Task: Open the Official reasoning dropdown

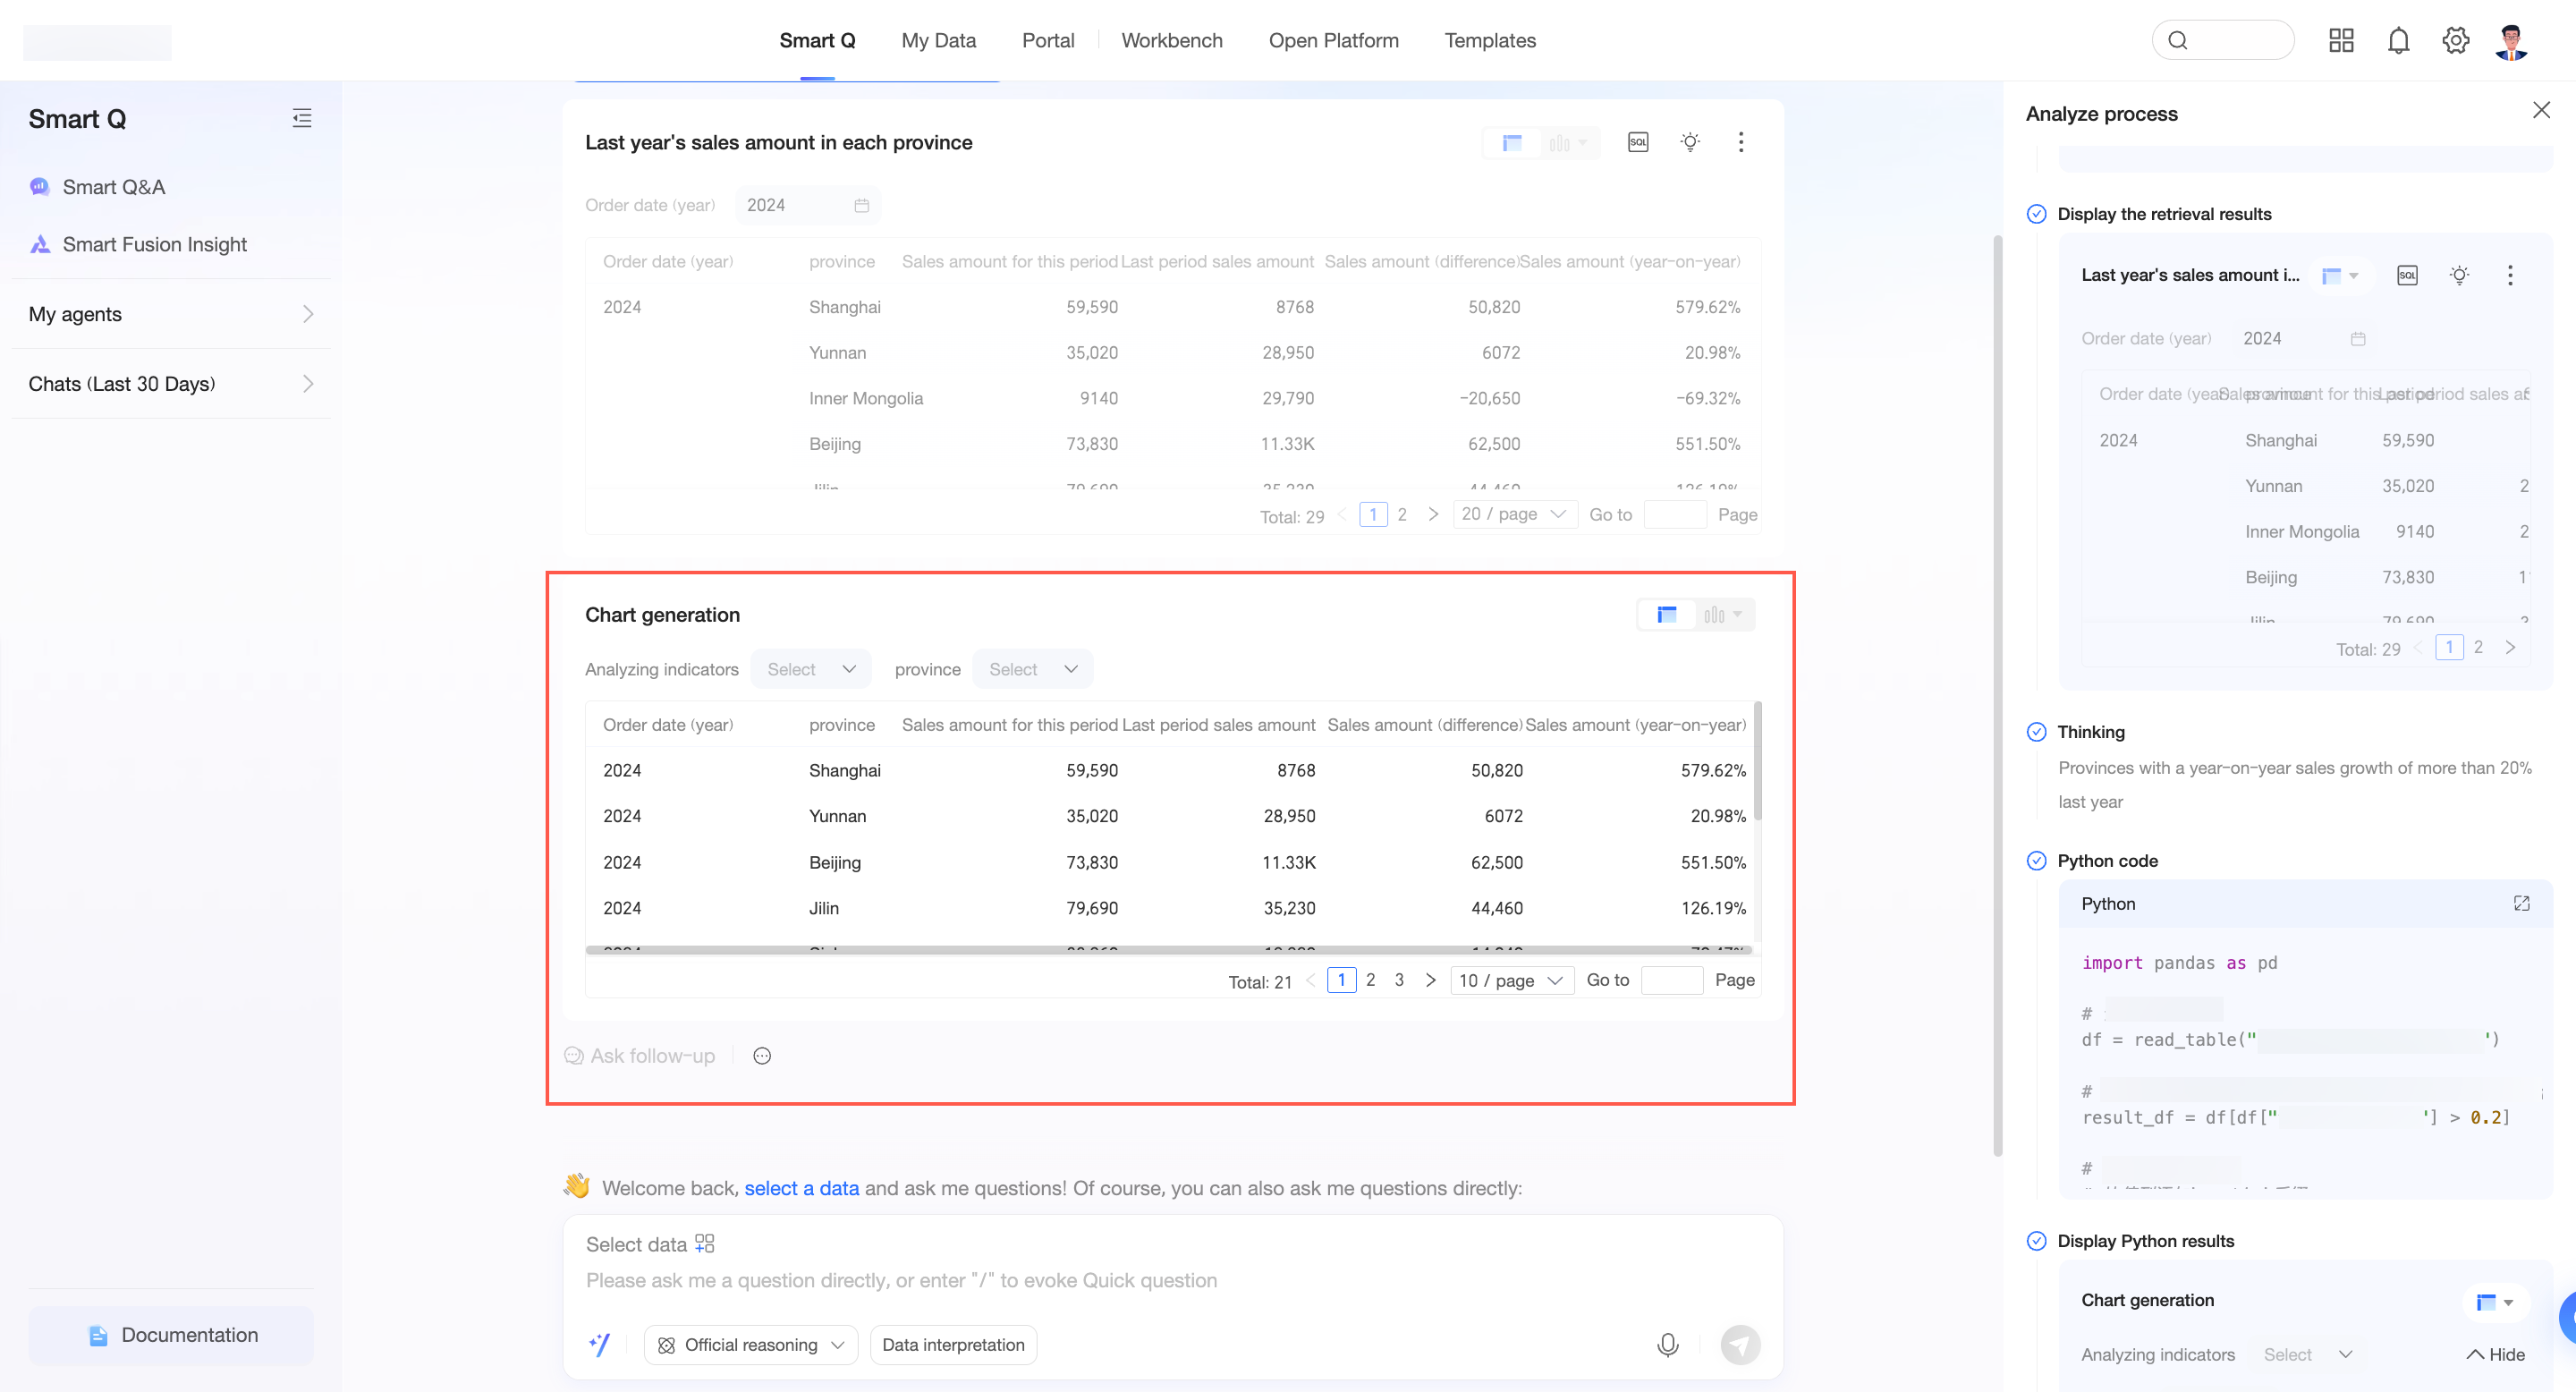Action: [750, 1345]
